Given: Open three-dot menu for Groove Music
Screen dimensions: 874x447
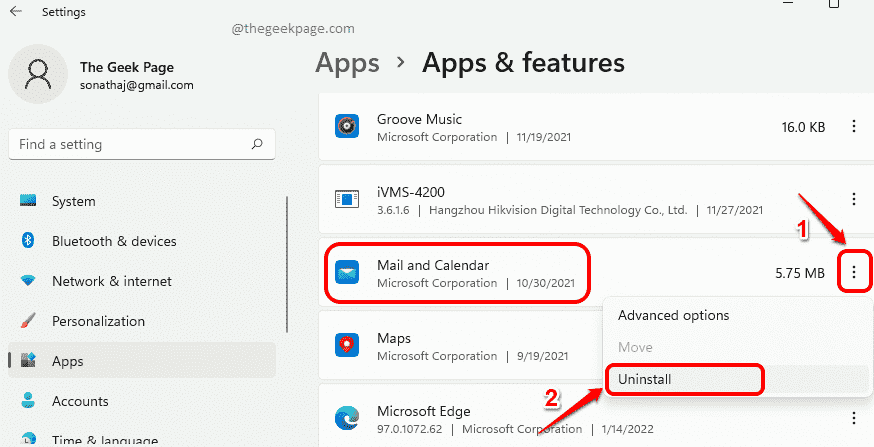Looking at the screenshot, I should (x=853, y=127).
